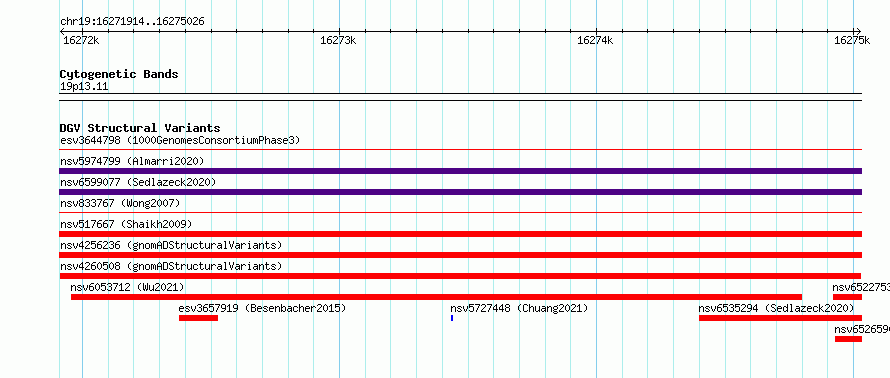Viewport: 890px width, 378px height.
Task: Select the nsv517667 (Shaikh2009) red bar
Action: (461, 234)
